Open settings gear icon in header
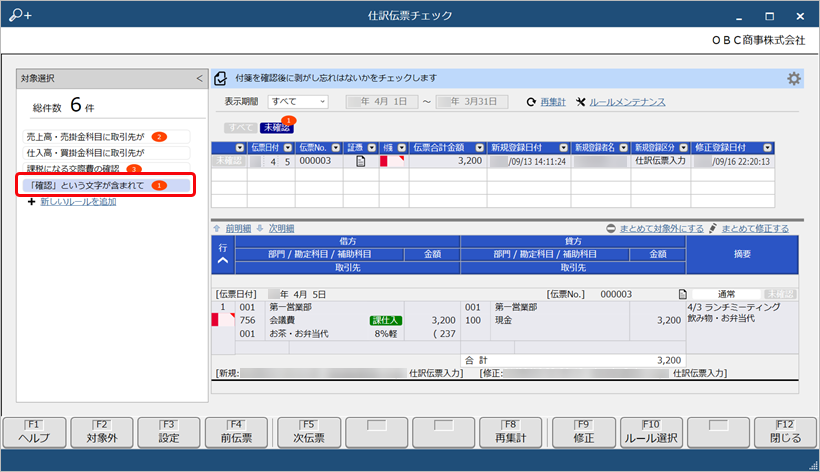The image size is (820, 472). tap(794, 78)
